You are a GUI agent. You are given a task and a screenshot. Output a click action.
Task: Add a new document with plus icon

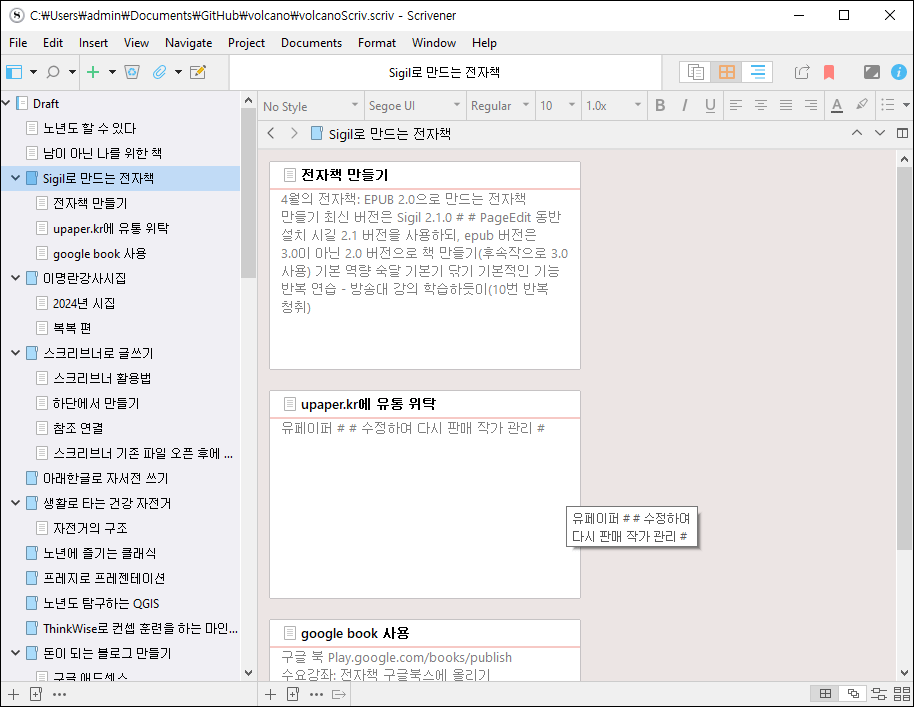click(x=93, y=72)
